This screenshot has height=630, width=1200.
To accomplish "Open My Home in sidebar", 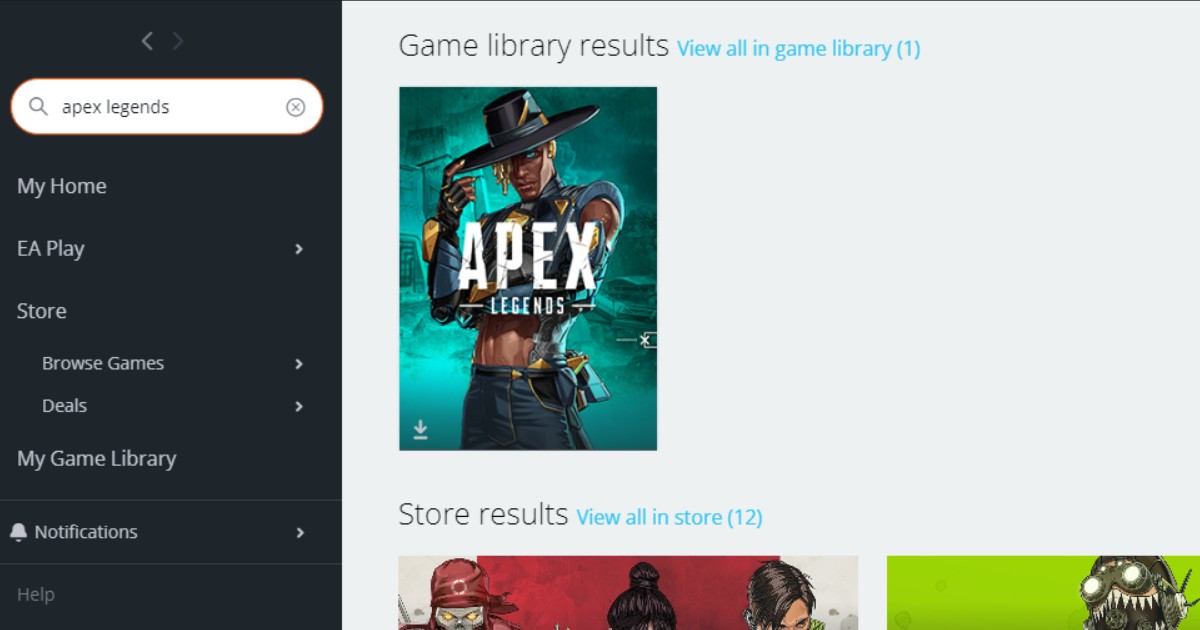I will [x=62, y=186].
